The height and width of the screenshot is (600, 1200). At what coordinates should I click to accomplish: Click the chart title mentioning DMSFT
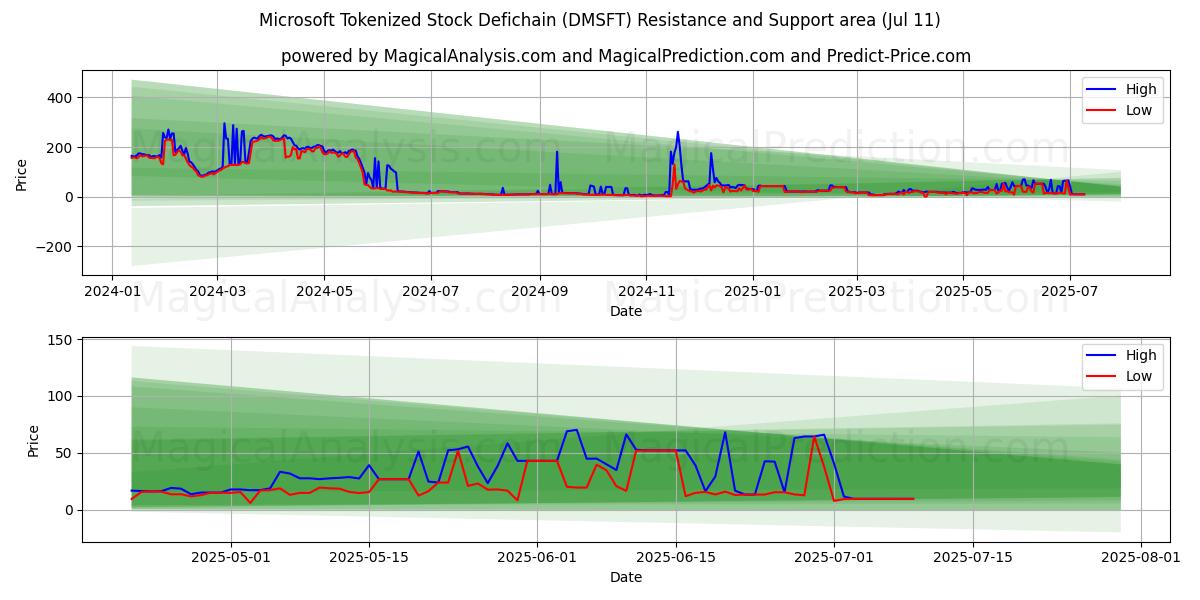pyautogui.click(x=599, y=20)
